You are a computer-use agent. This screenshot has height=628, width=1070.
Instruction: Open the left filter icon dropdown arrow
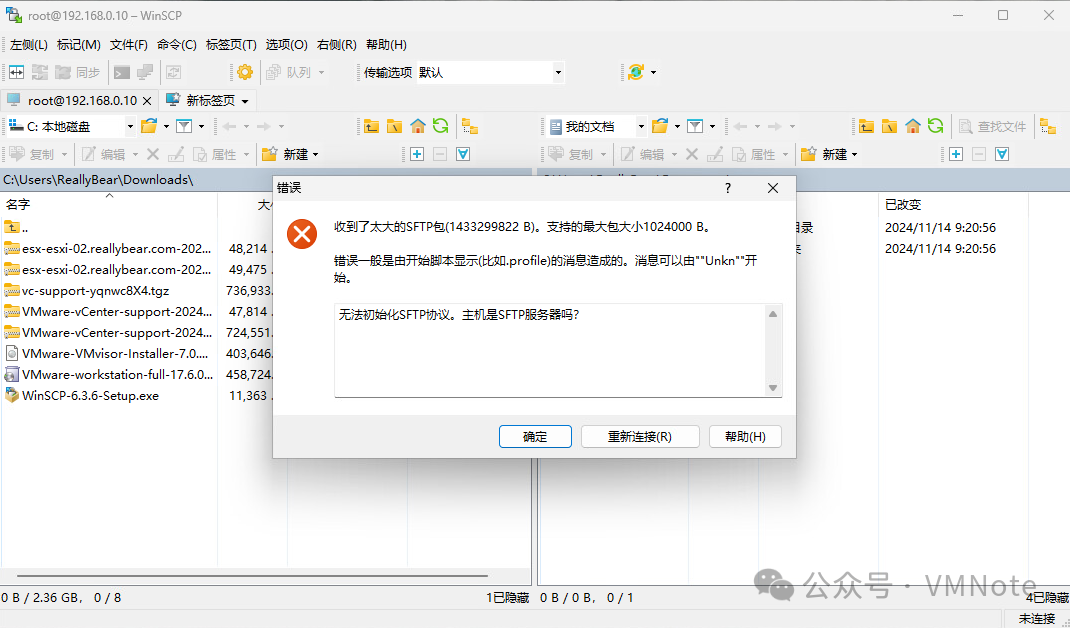[201, 126]
